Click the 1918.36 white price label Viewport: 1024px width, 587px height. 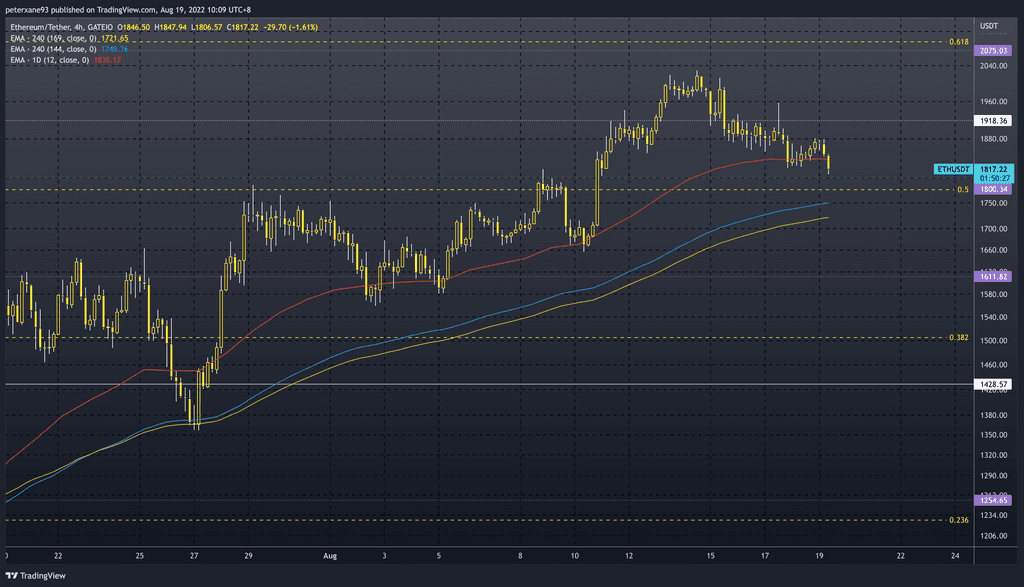pyautogui.click(x=993, y=121)
